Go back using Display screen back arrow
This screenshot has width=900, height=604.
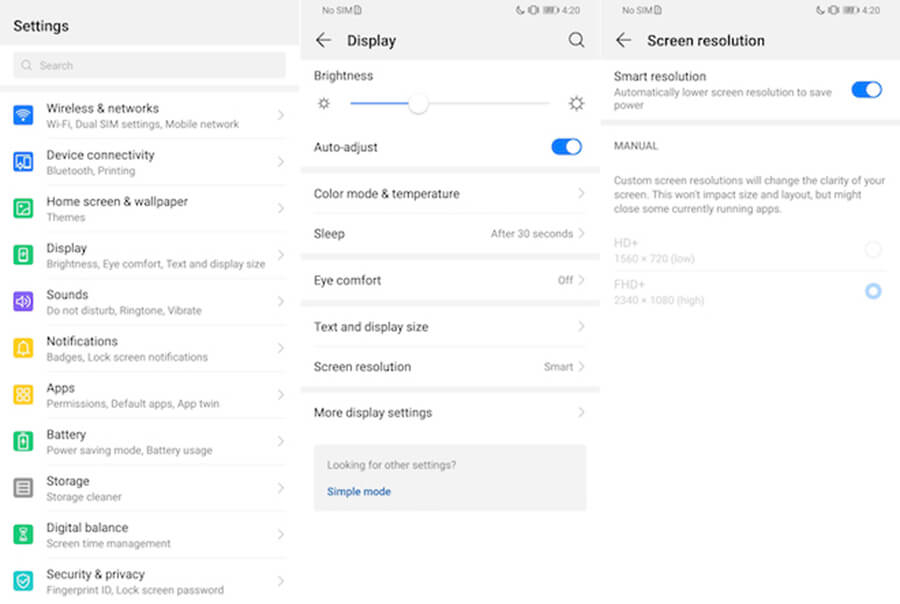323,40
